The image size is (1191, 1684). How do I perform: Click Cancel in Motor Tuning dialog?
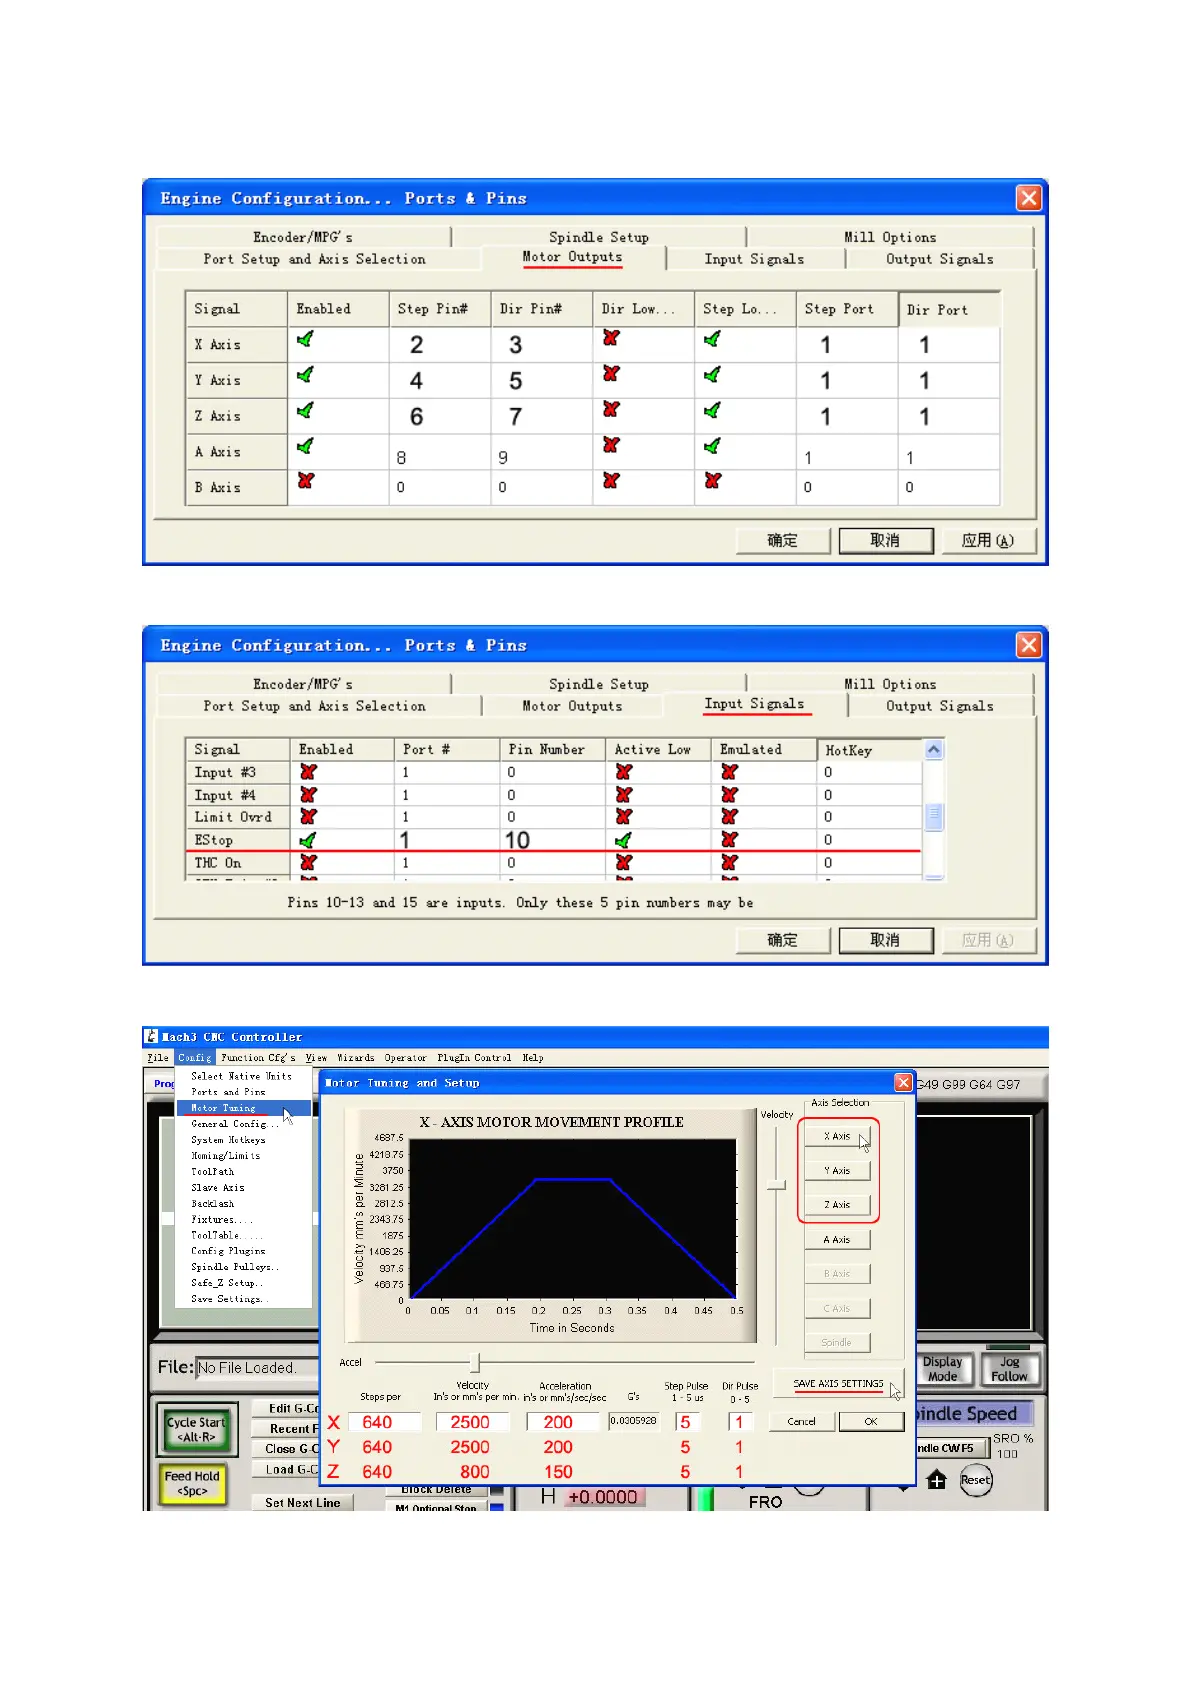801,1421
